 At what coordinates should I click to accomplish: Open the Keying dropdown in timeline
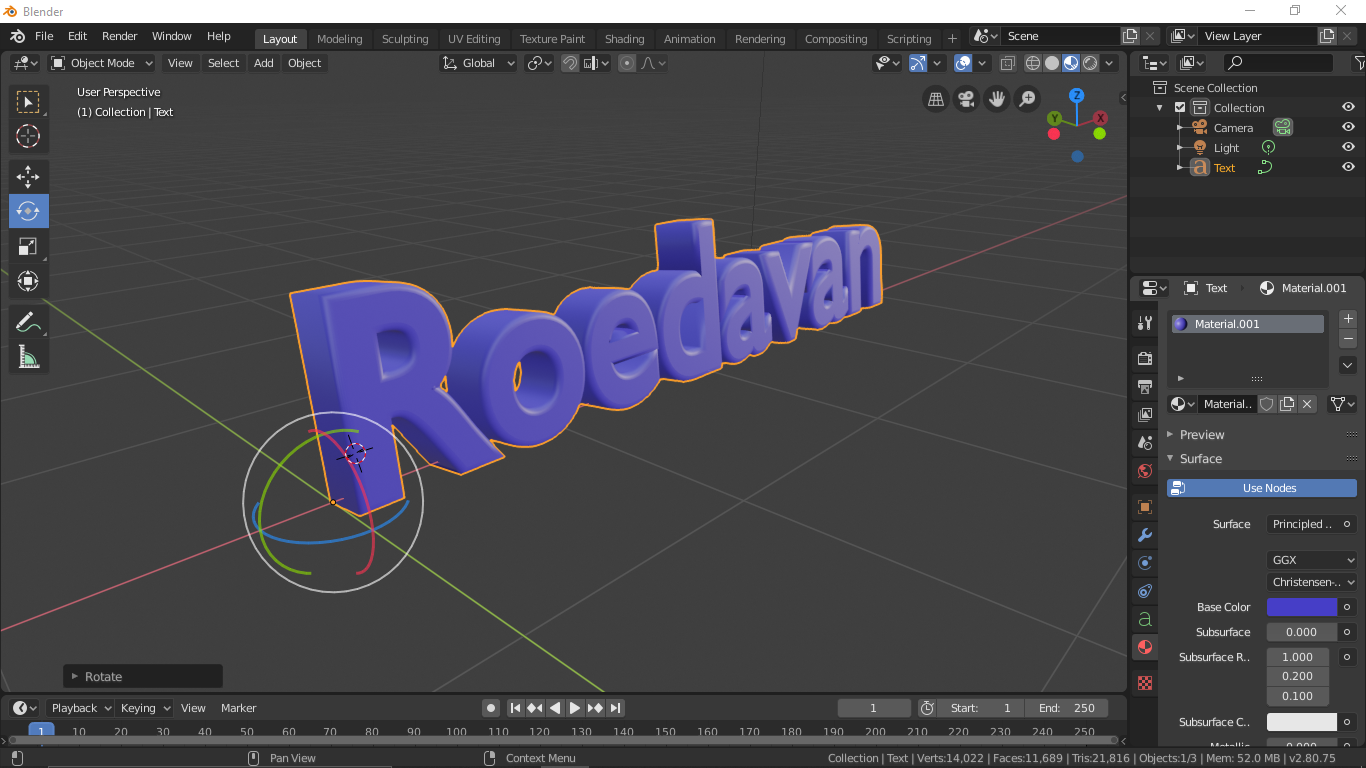(146, 708)
